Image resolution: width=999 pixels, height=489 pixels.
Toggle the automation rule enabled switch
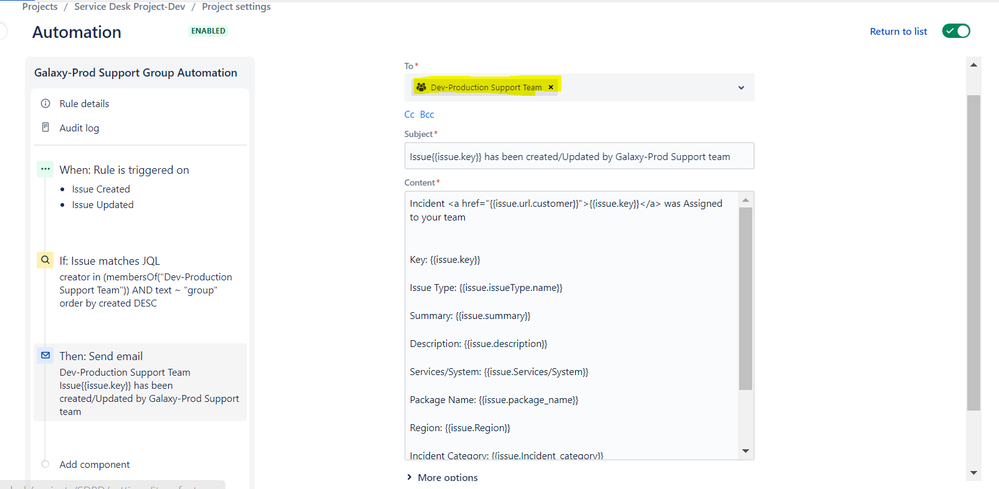956,31
